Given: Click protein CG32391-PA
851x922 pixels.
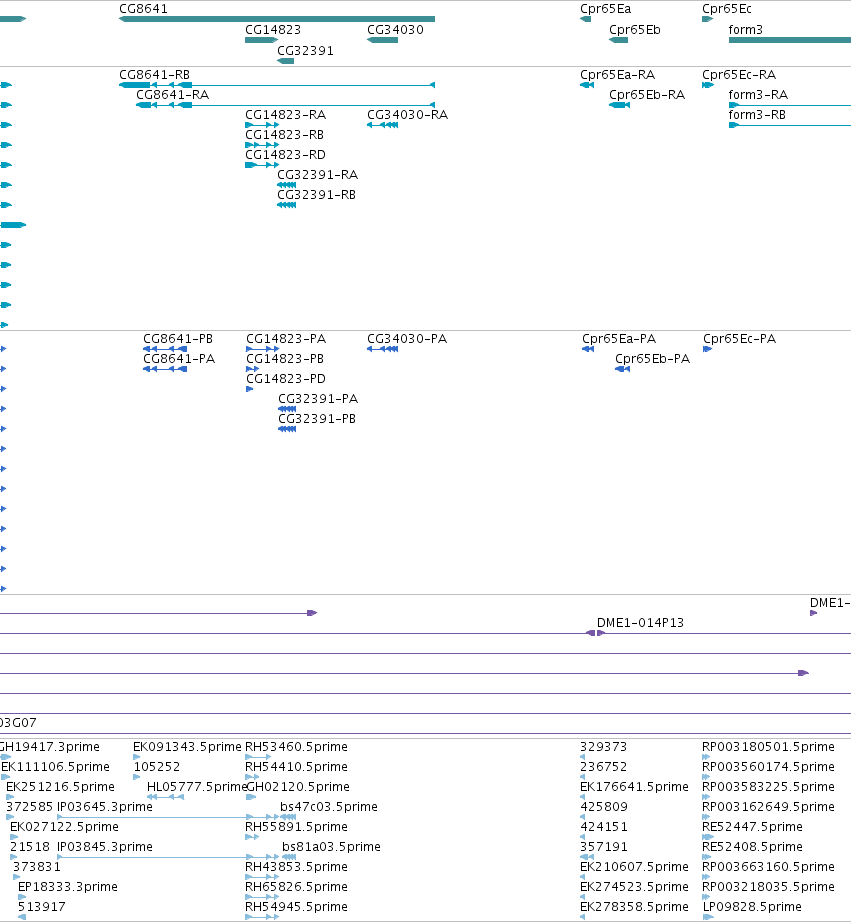Looking at the screenshot, I should (287, 409).
